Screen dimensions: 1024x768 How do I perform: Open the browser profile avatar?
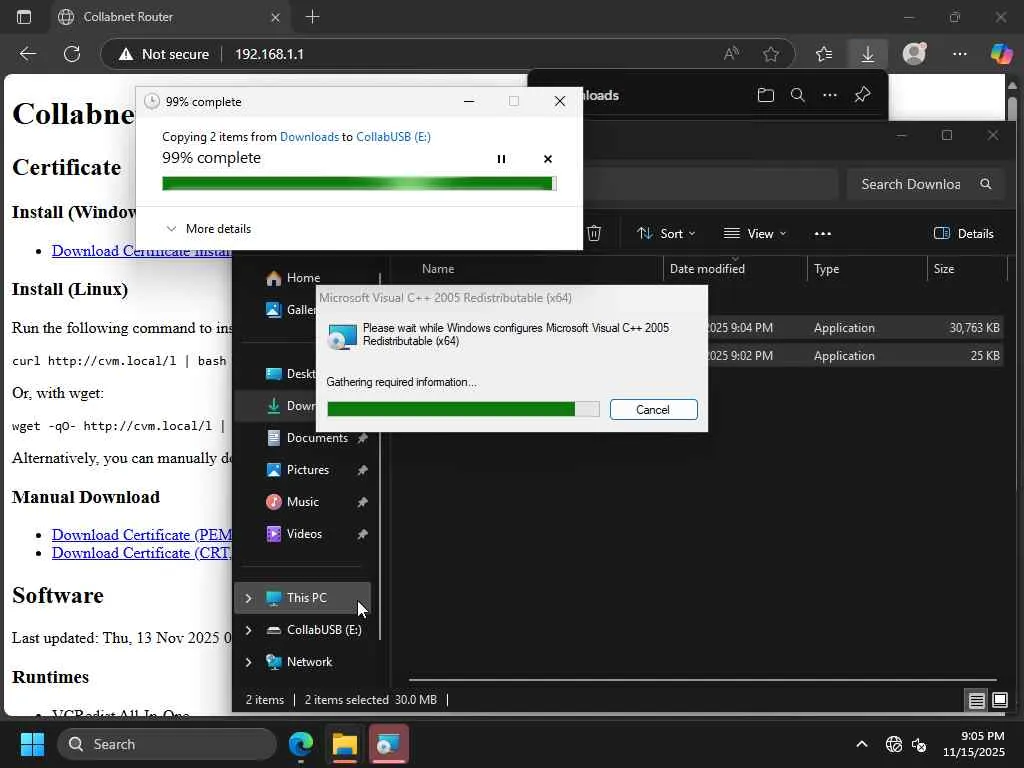coord(914,54)
